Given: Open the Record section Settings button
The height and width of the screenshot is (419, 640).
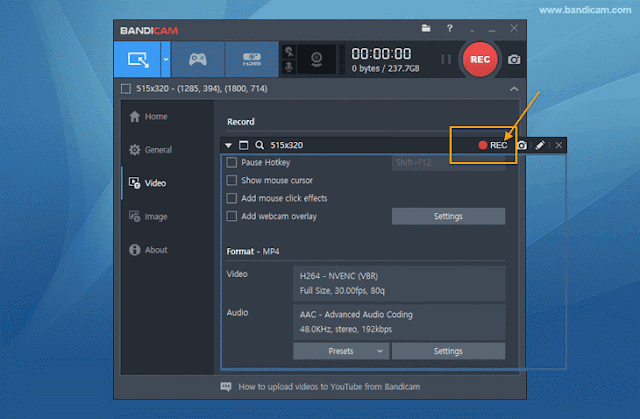Looking at the screenshot, I should [x=448, y=216].
